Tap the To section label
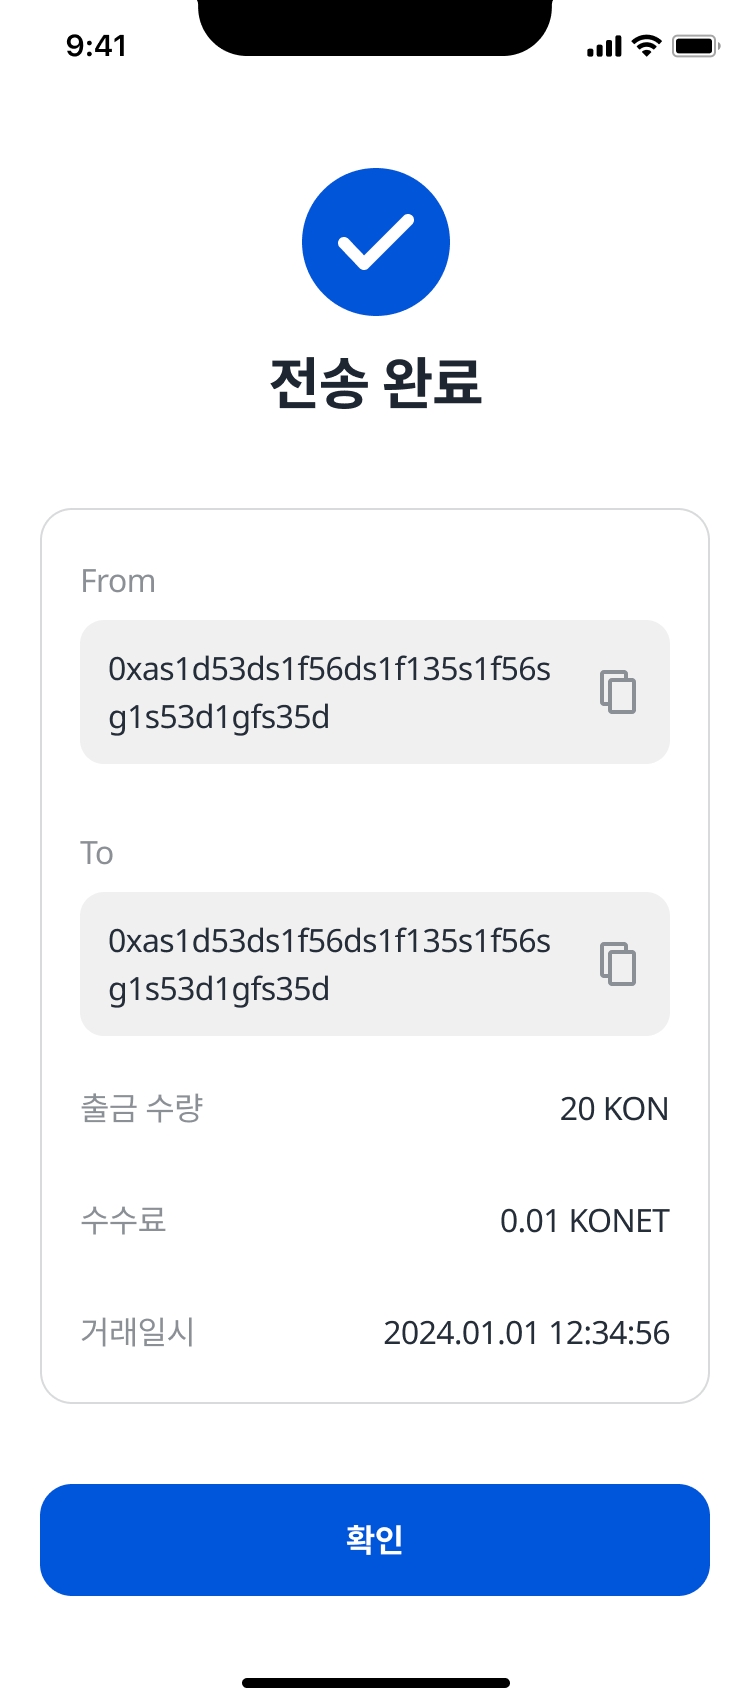This screenshot has height=1704, width=750. tap(97, 853)
